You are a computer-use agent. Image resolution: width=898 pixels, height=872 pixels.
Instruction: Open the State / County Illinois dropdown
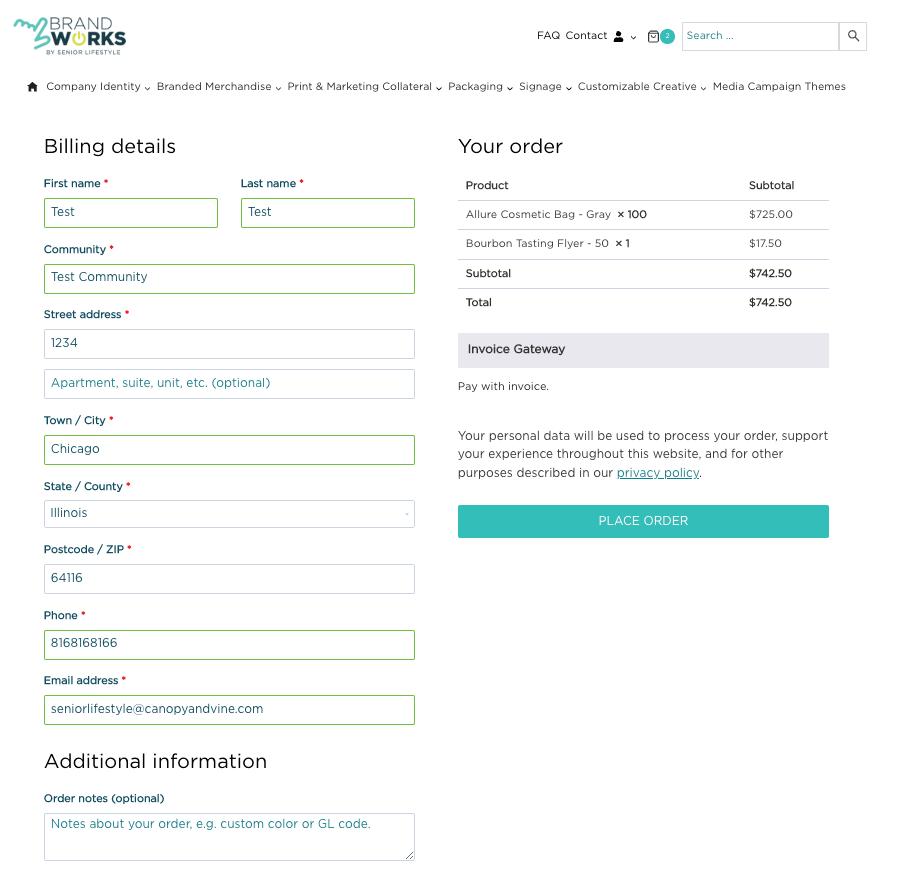pyautogui.click(x=229, y=514)
